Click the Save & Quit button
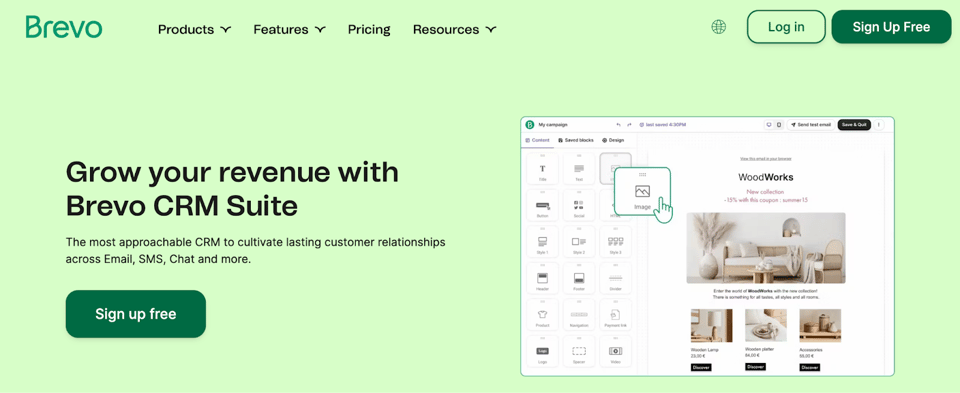 (854, 124)
